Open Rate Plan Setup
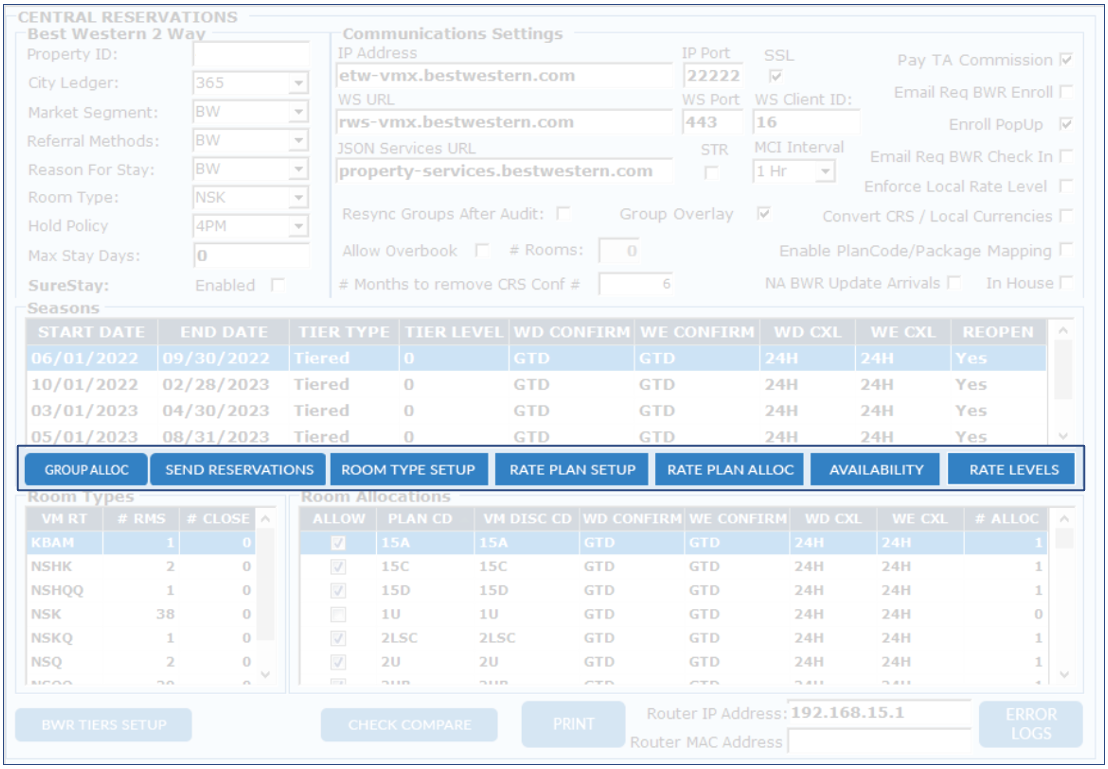This screenshot has width=1108, height=769. (572, 469)
